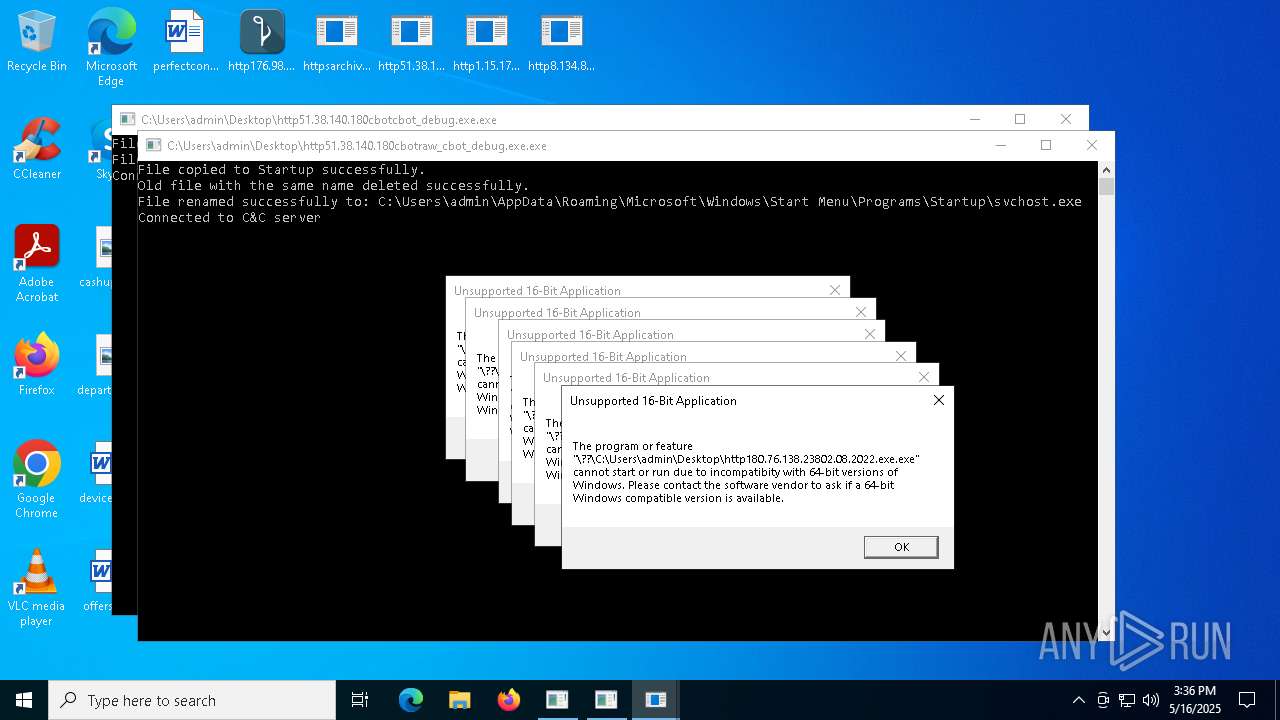Select the http176.98 desktop file icon

261,42
